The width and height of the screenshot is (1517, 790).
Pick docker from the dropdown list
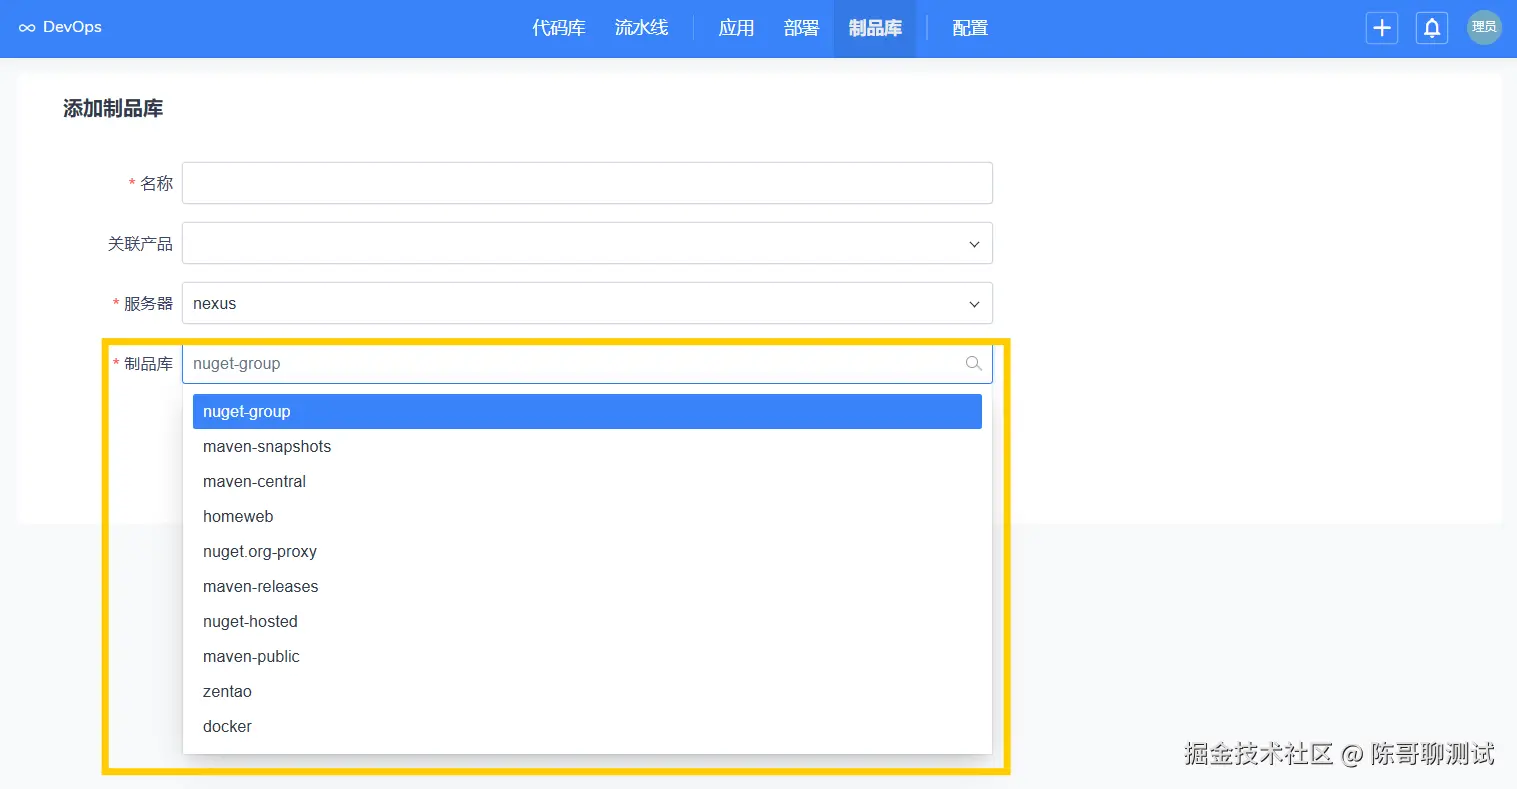[x=587, y=727]
